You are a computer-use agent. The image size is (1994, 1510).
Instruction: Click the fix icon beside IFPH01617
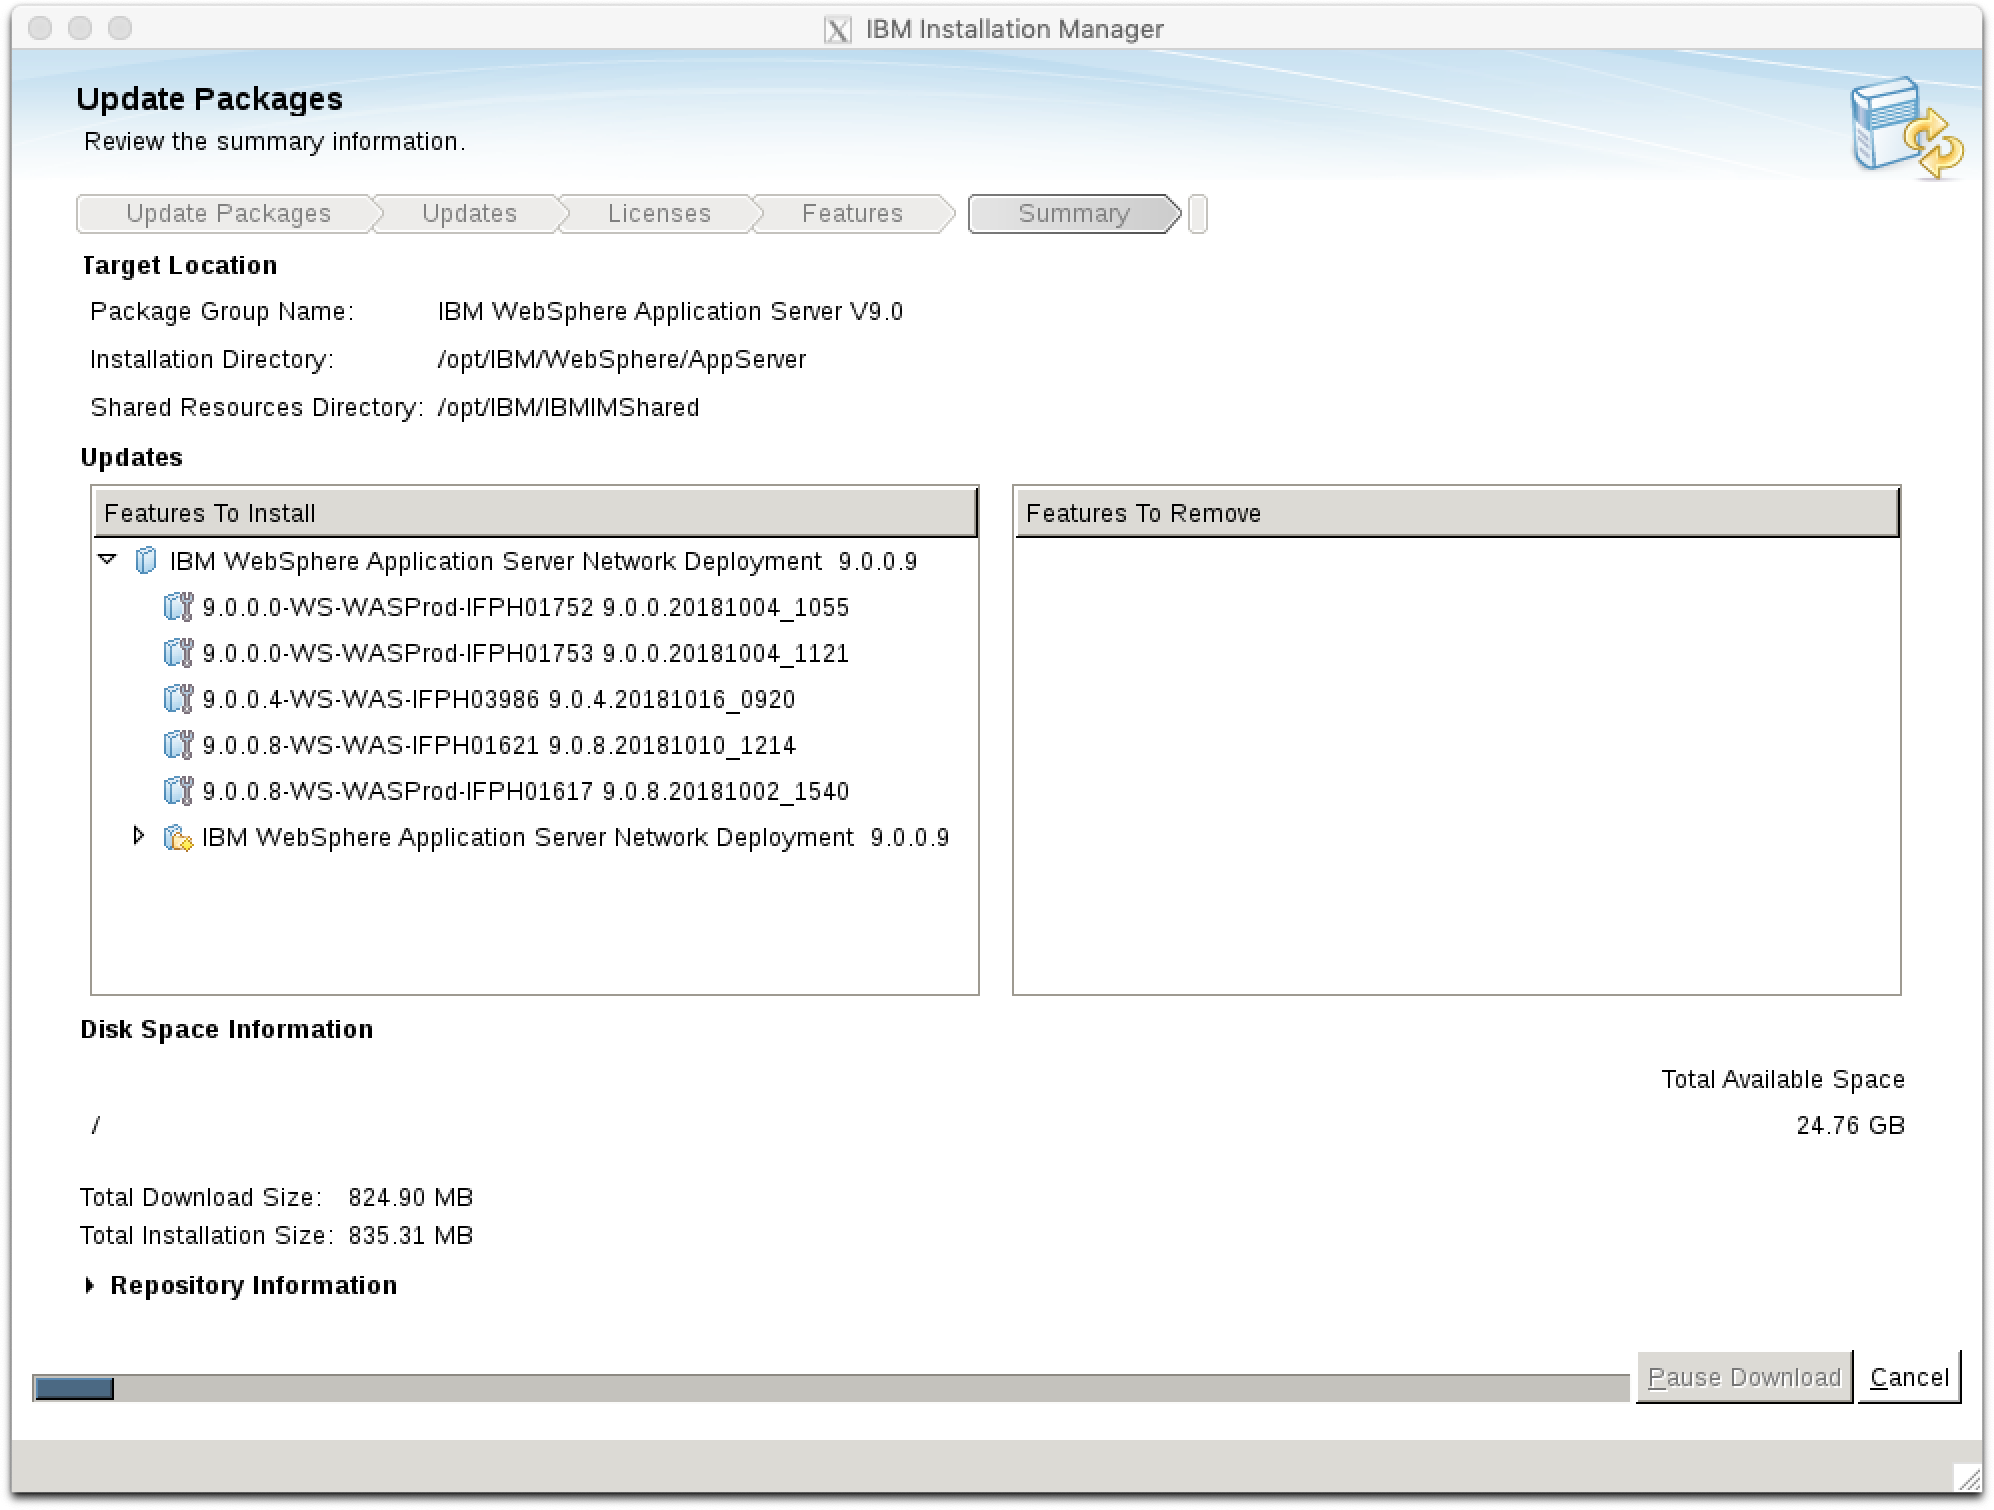pyautogui.click(x=177, y=791)
